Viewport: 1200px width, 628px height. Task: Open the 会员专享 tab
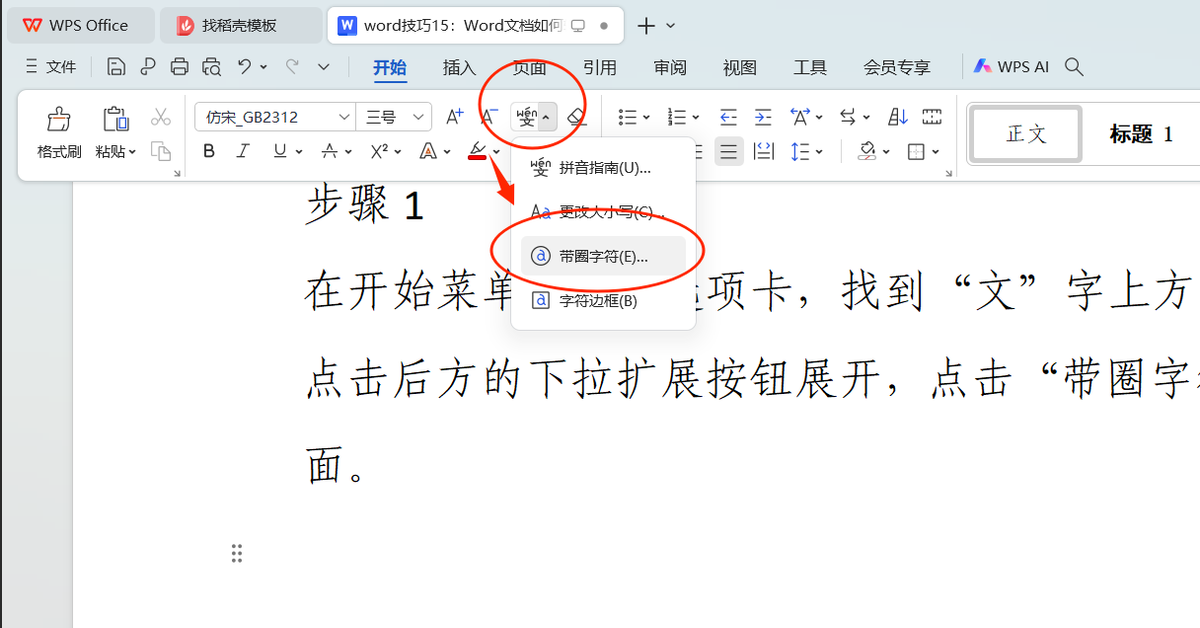coord(897,67)
